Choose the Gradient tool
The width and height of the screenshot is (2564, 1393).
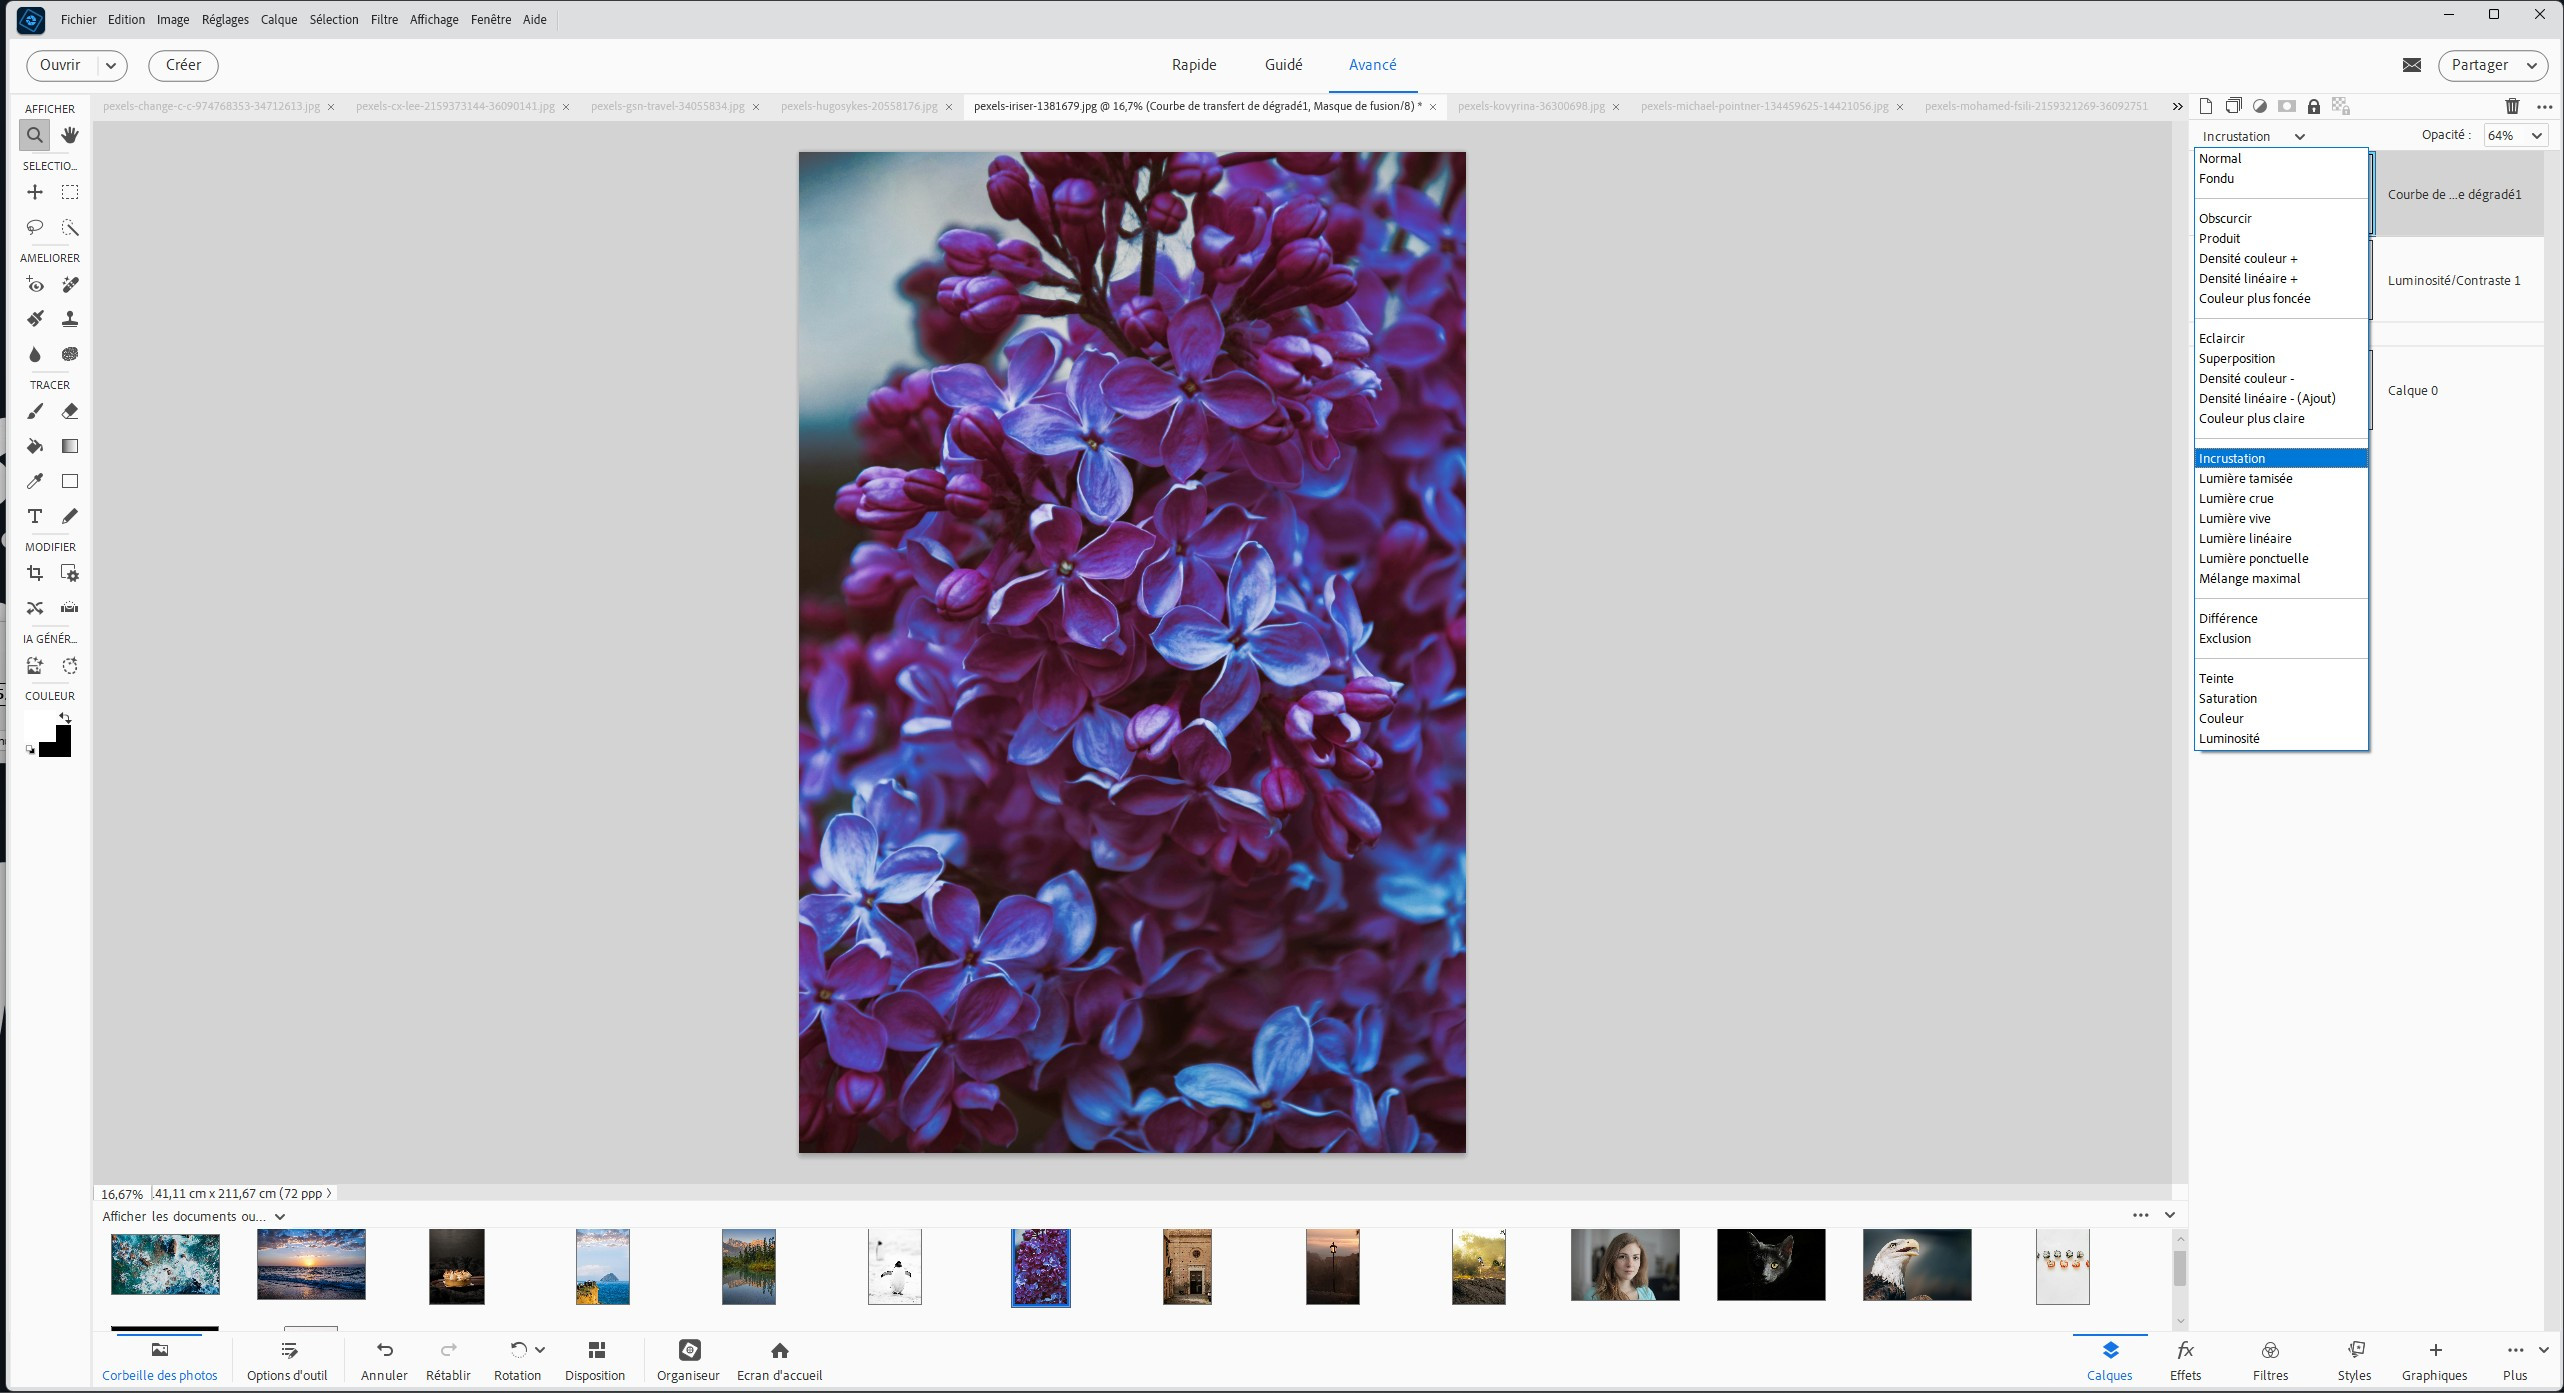69,446
